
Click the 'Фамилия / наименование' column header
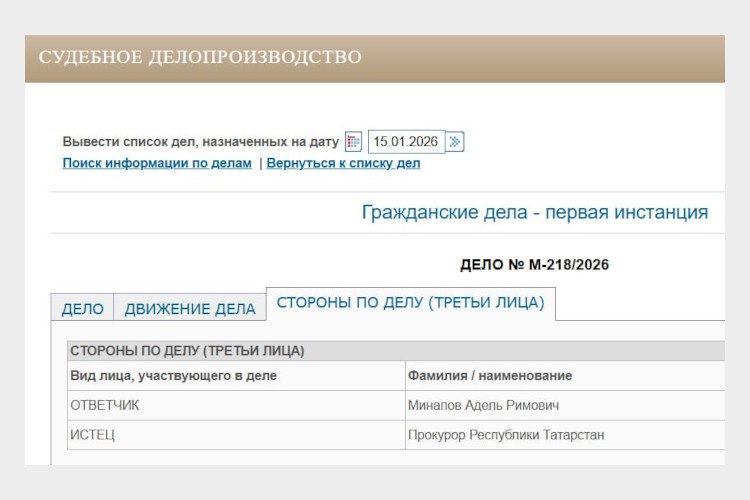(490, 375)
